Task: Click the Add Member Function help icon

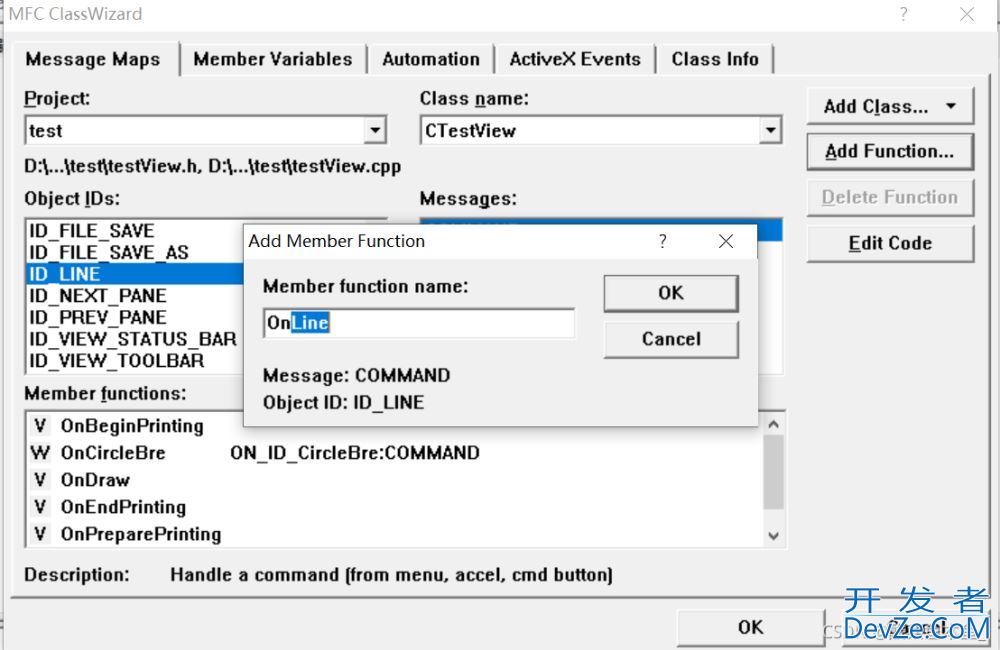Action: tap(663, 241)
